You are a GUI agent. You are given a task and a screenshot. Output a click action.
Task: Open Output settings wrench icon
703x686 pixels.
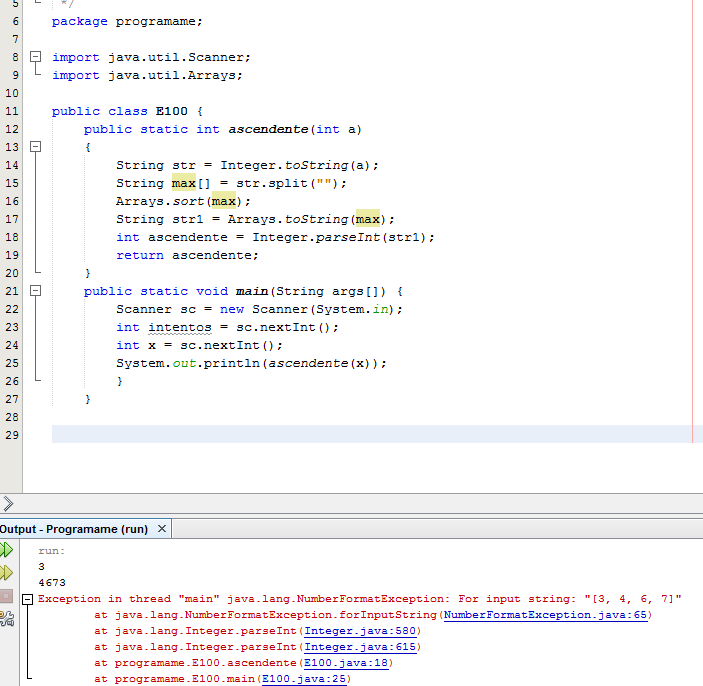[6, 619]
